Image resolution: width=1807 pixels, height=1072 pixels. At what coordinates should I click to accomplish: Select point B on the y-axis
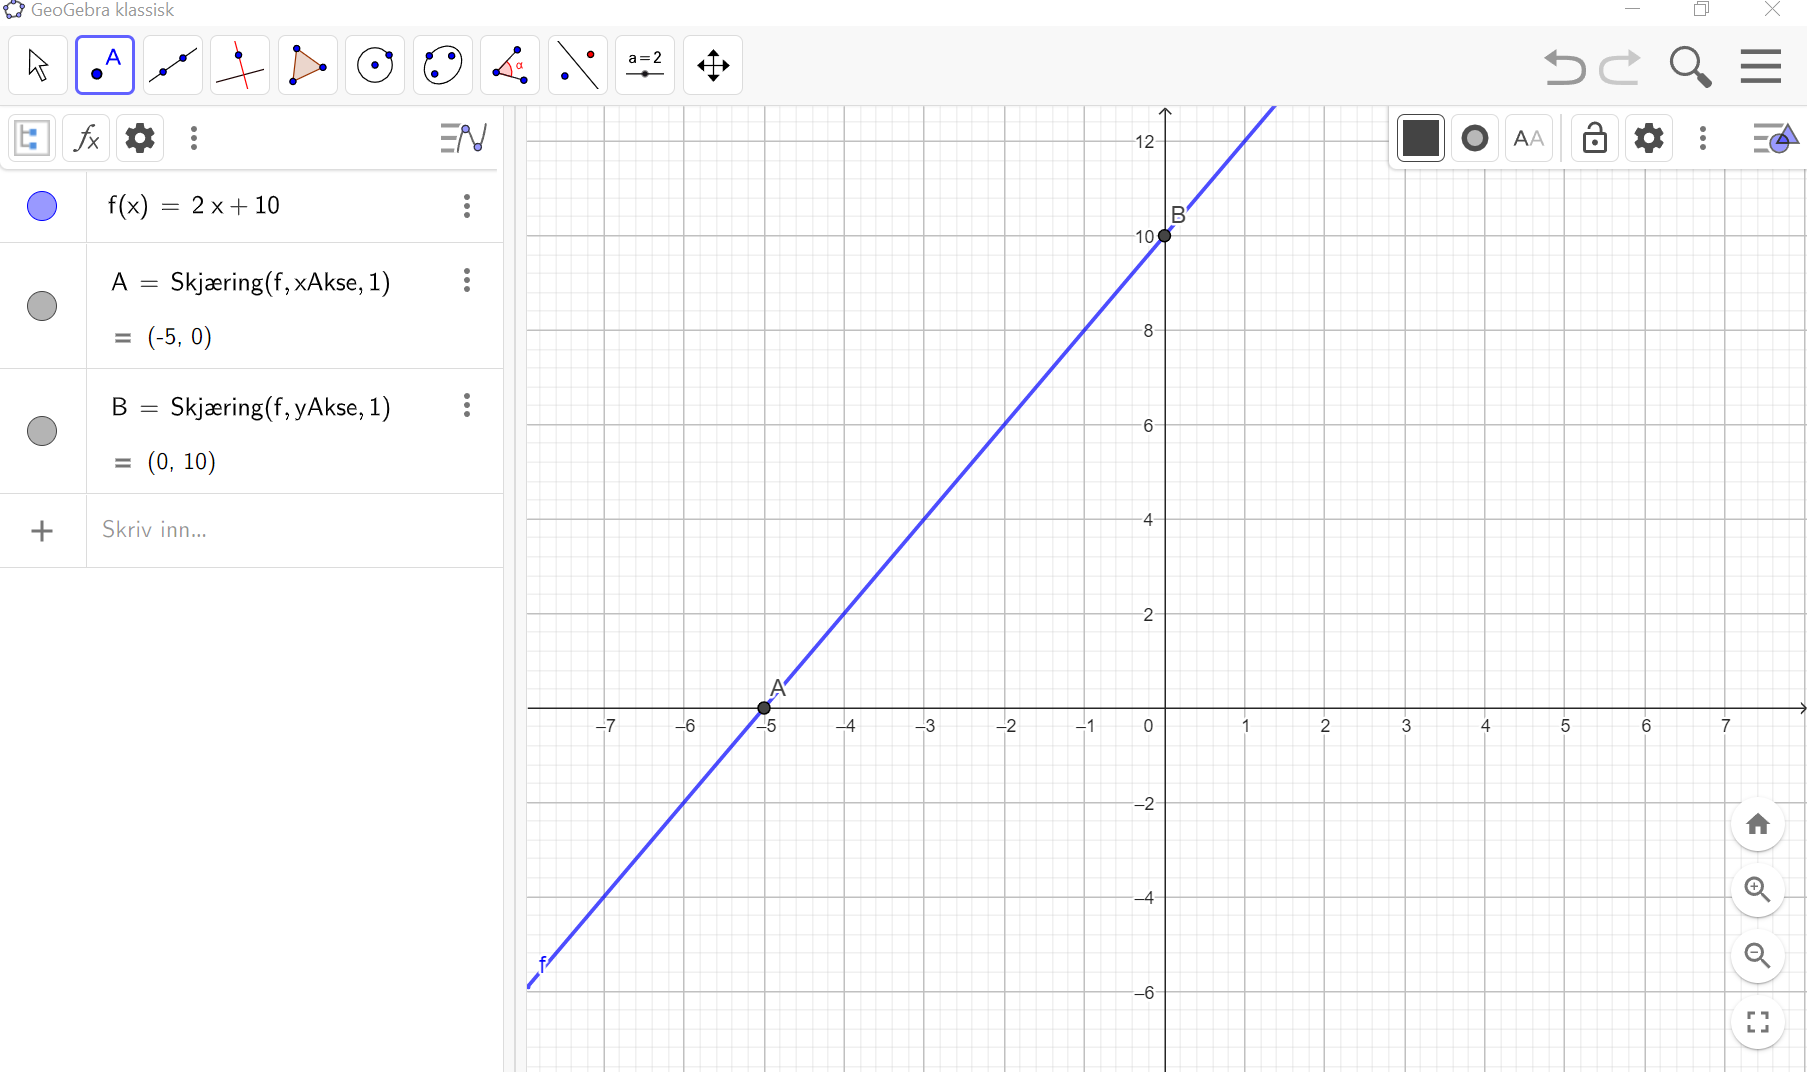point(1164,236)
